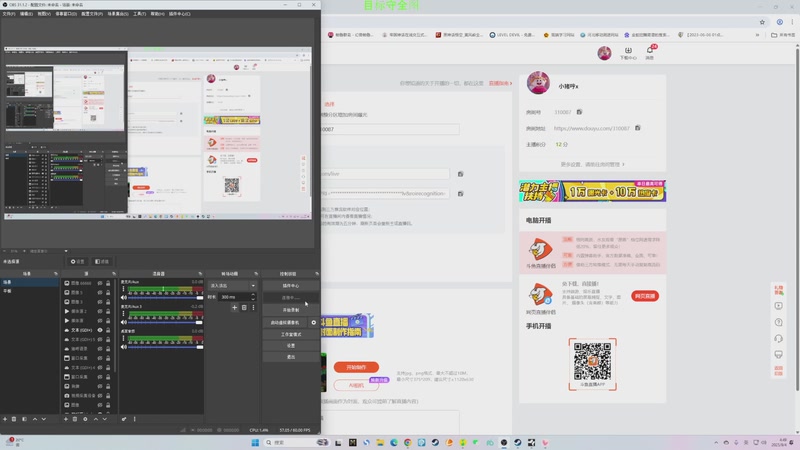The height and width of the screenshot is (450, 800).
Task: Open the transition options three-dot menu
Action: (x=253, y=308)
